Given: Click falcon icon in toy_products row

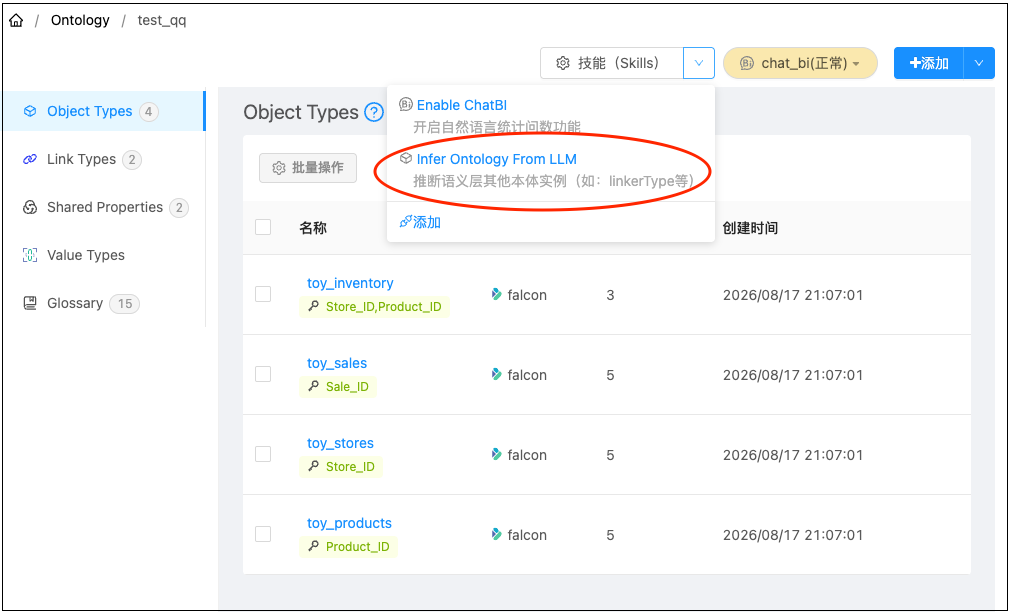Looking at the screenshot, I should (496, 535).
